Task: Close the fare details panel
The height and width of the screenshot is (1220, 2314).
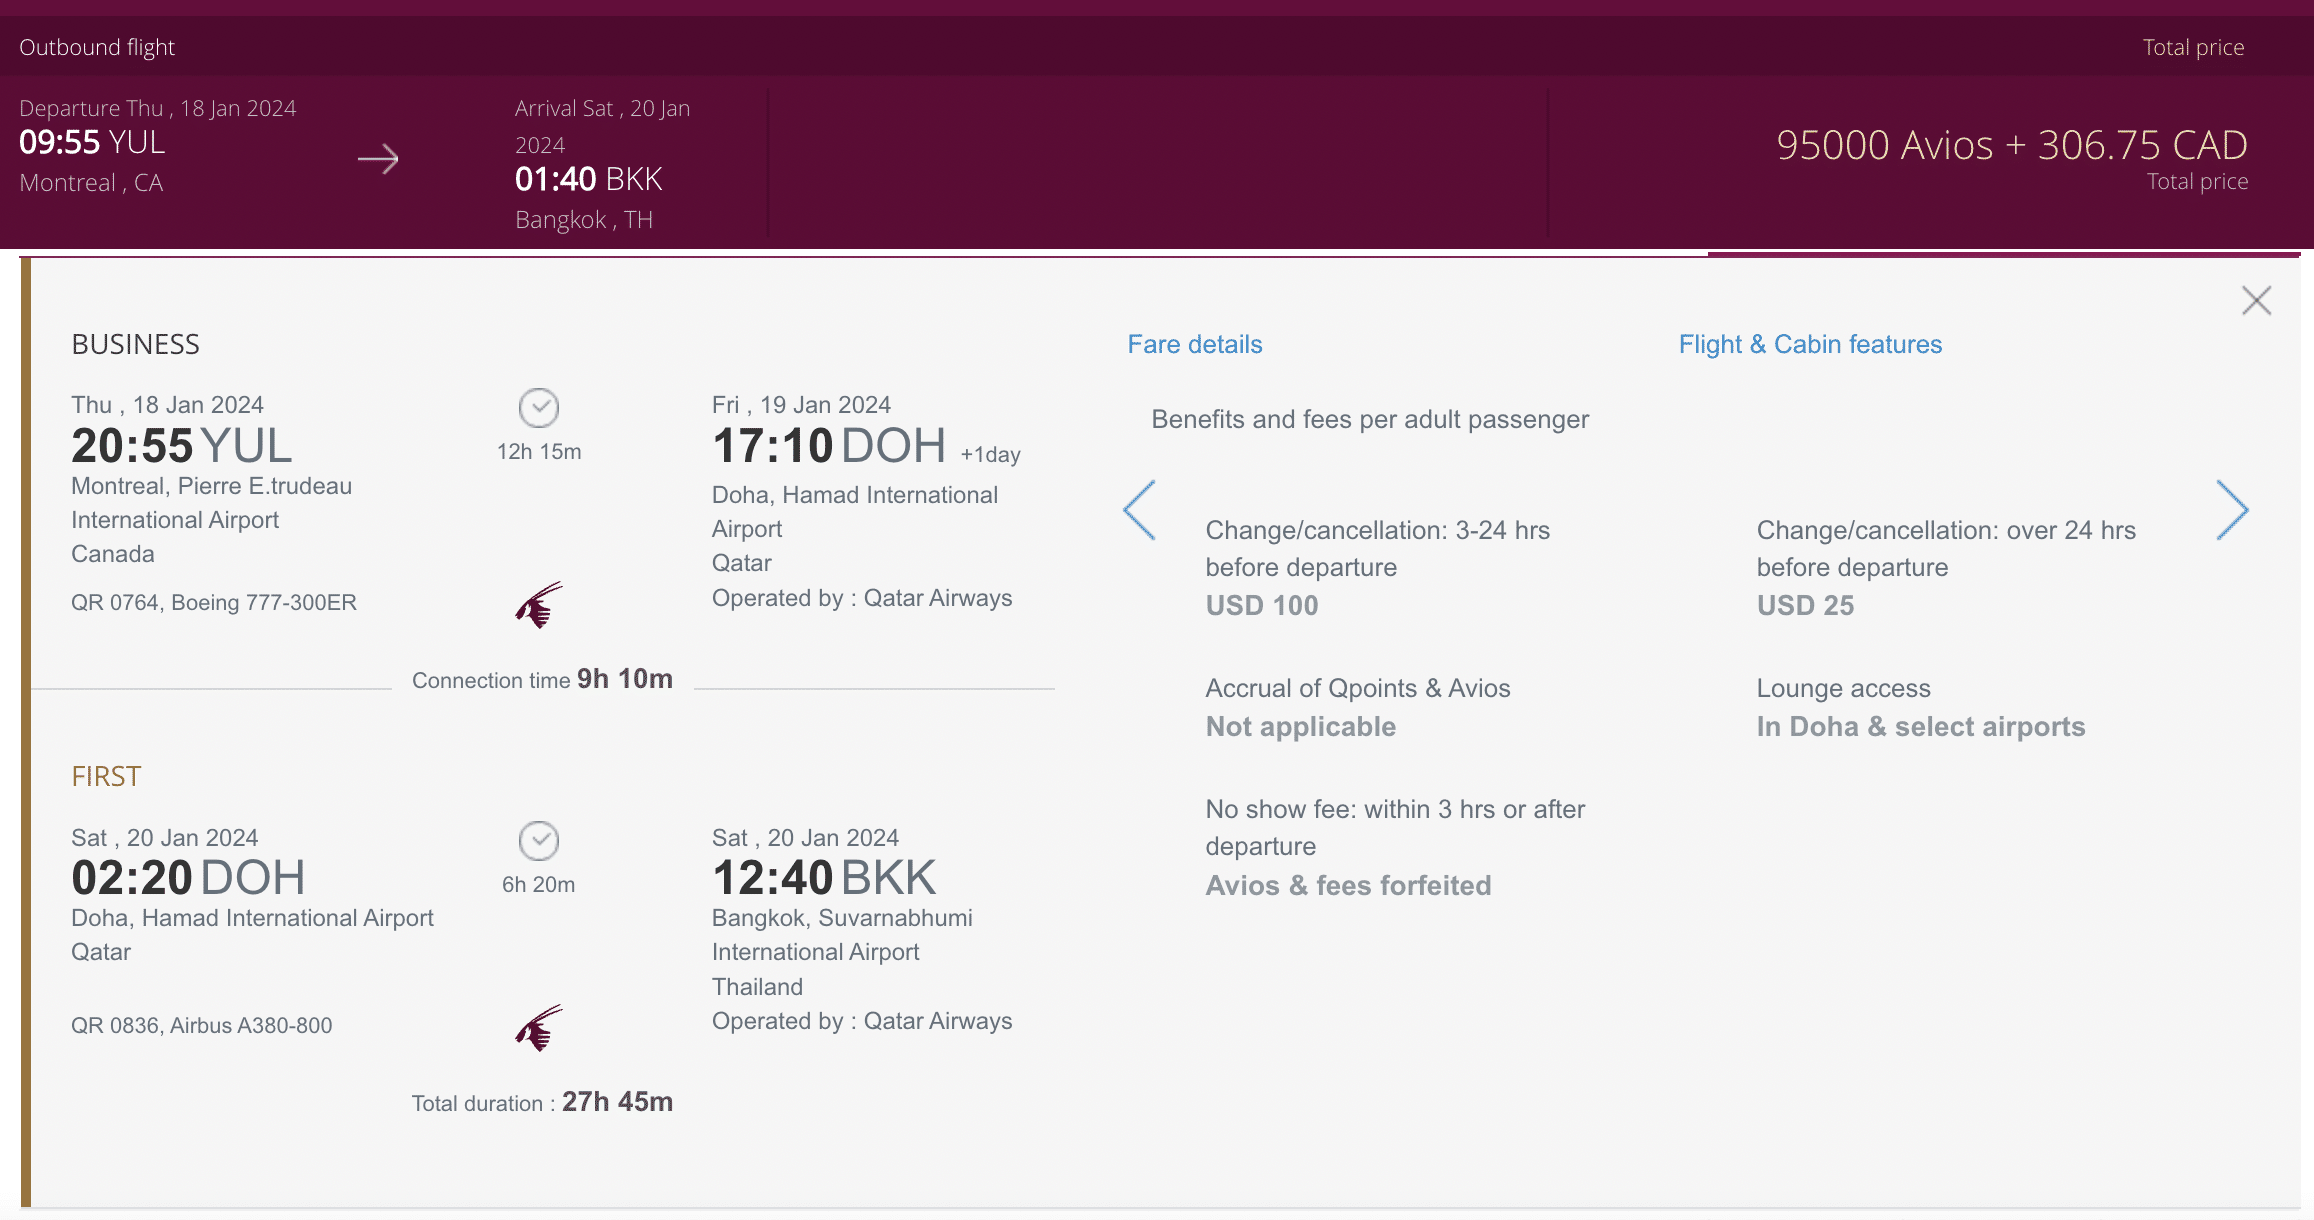Action: [x=2256, y=300]
